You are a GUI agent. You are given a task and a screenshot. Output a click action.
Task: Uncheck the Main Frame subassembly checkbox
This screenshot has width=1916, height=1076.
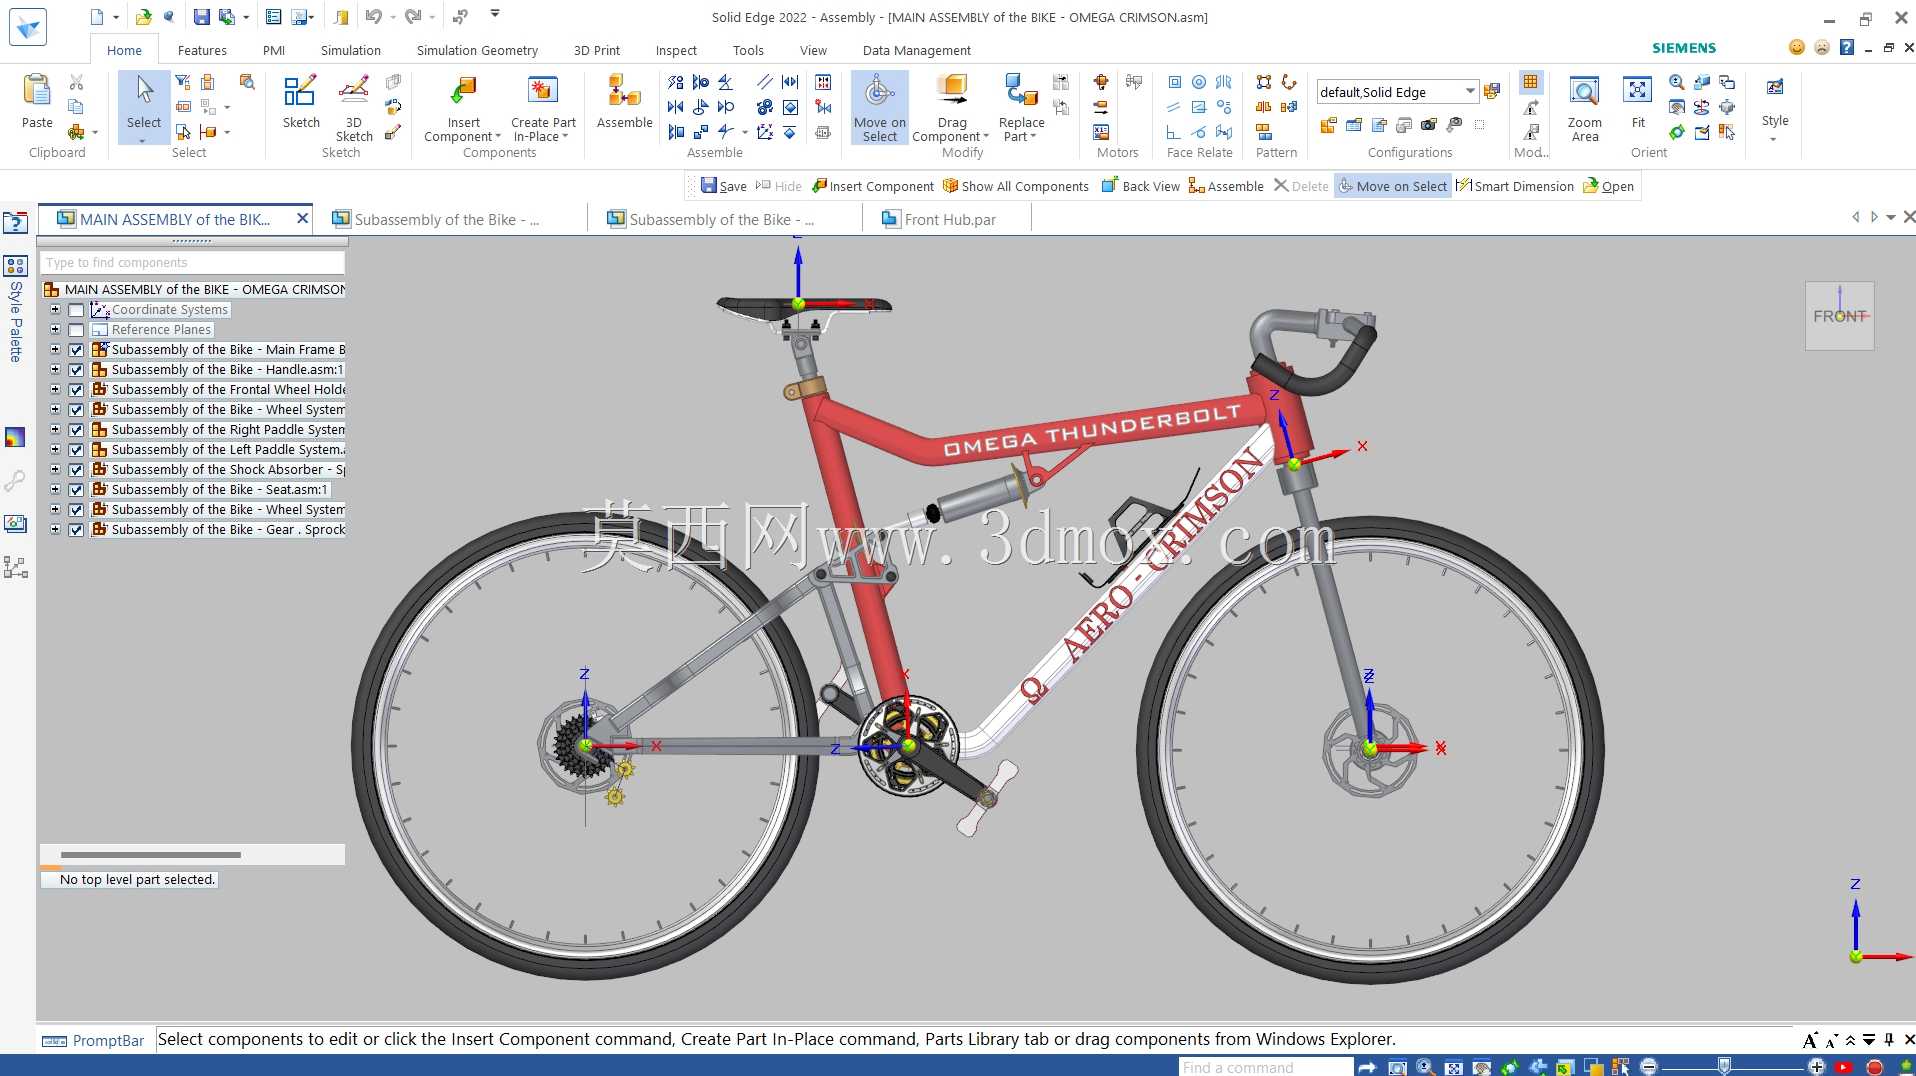(76, 350)
